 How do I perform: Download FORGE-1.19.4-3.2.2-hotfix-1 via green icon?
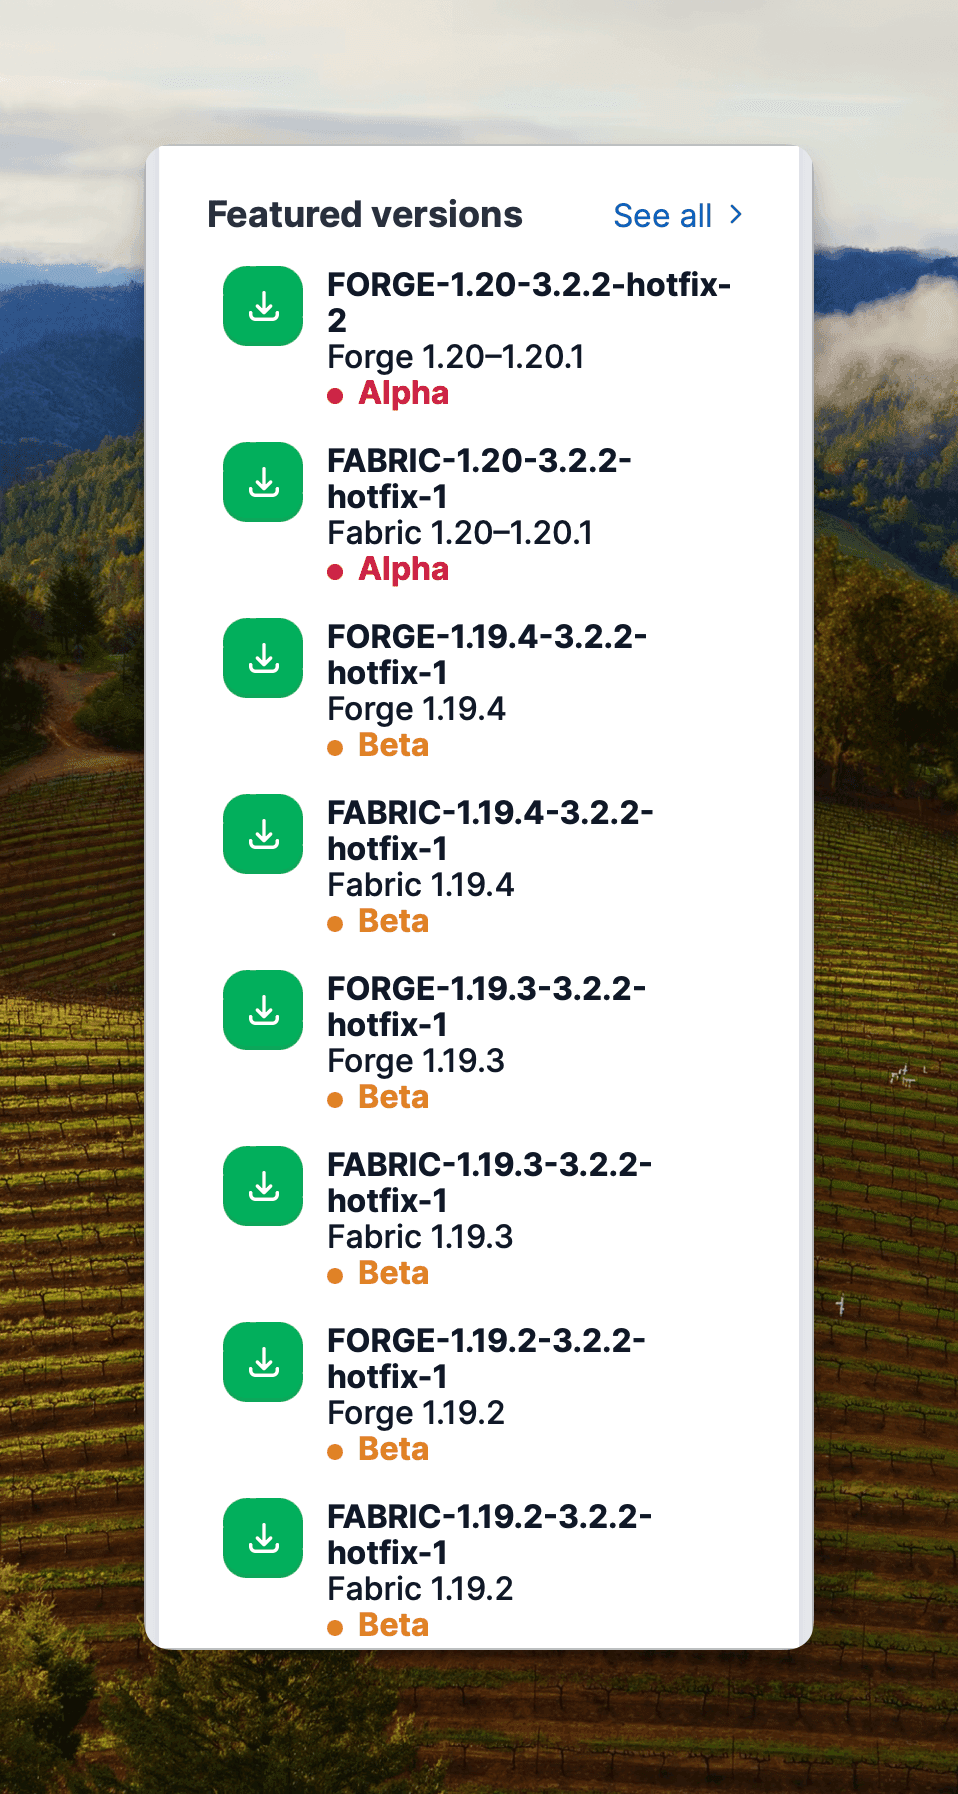tap(263, 658)
